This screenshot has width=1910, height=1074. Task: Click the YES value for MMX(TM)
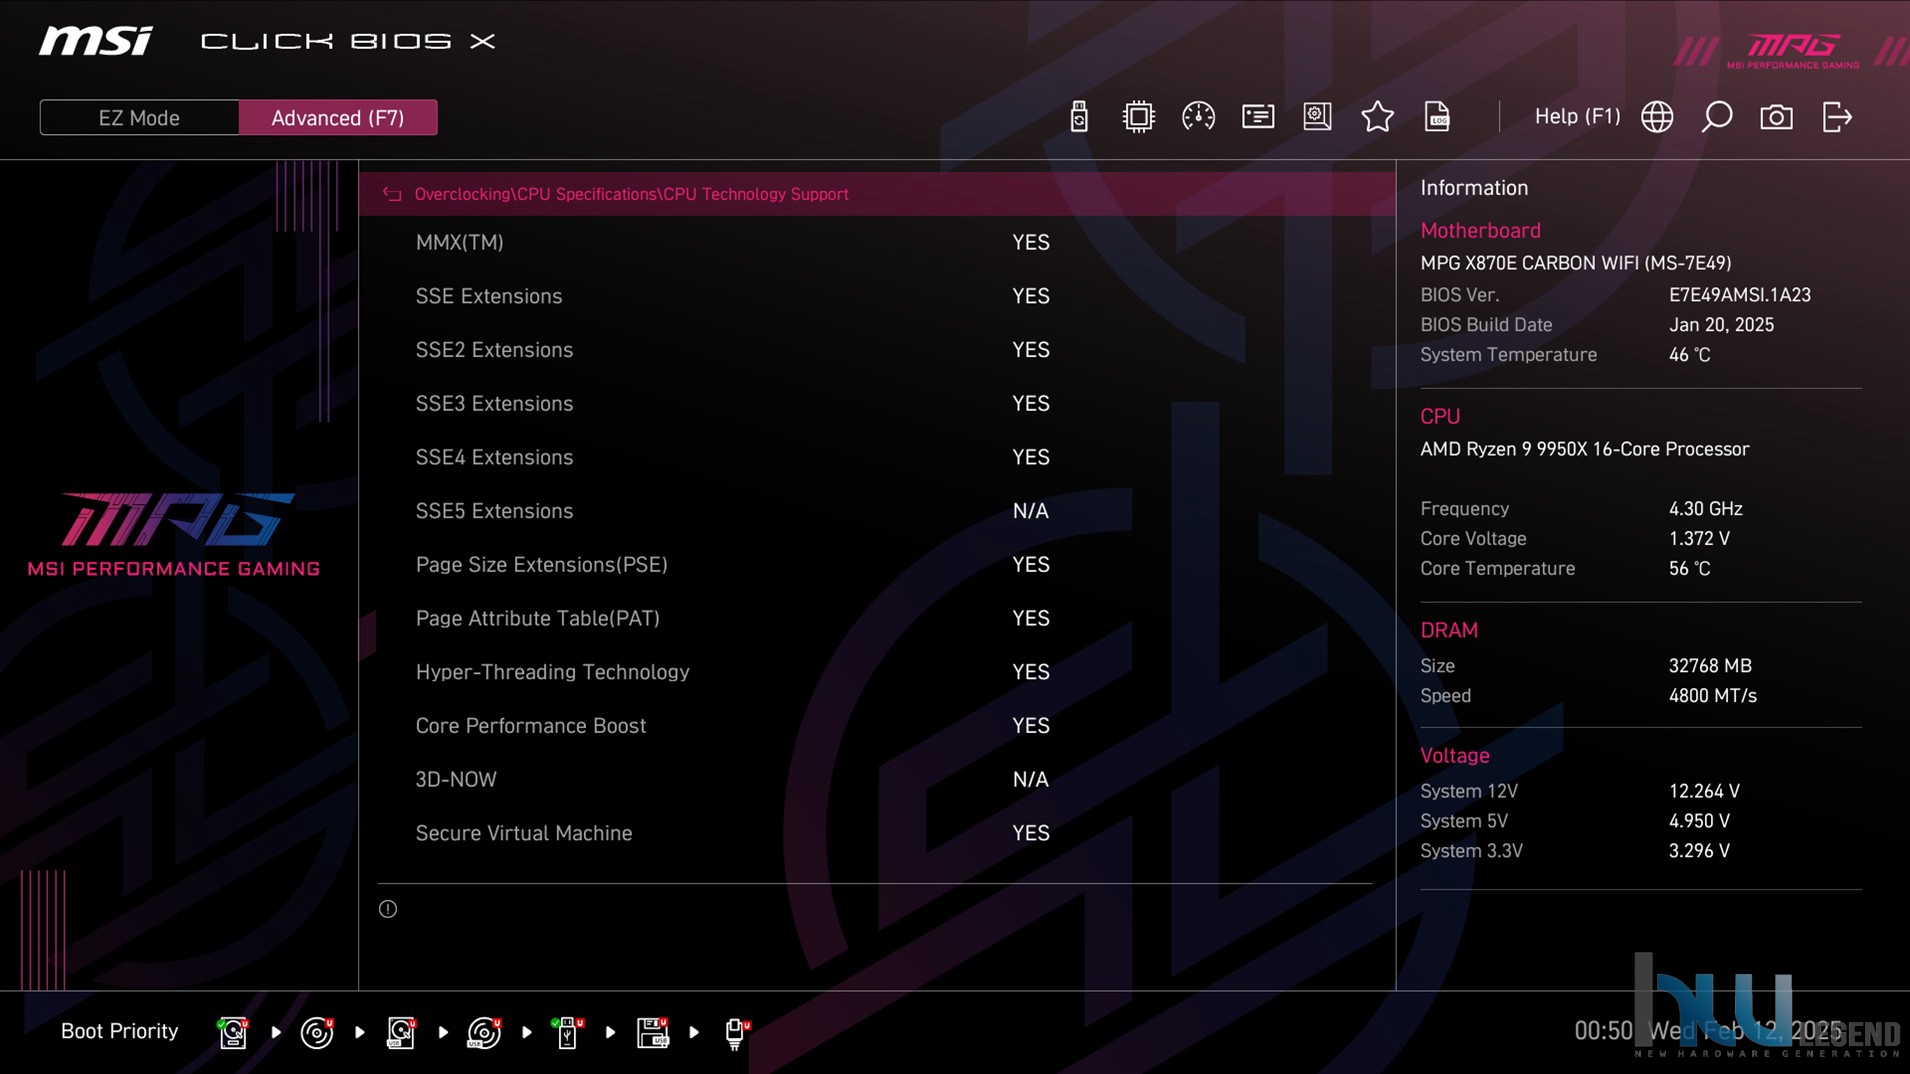[1030, 243]
